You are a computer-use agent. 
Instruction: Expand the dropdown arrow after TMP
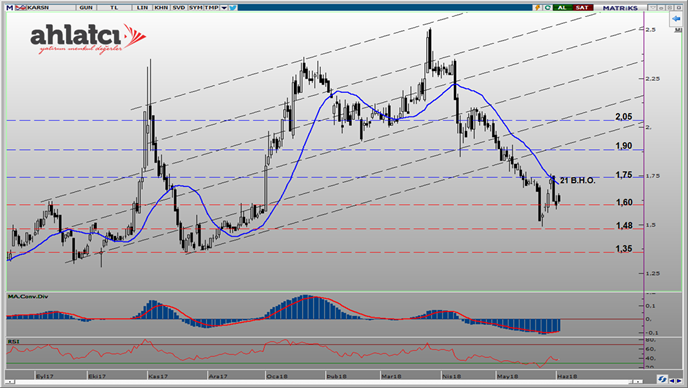point(224,8)
